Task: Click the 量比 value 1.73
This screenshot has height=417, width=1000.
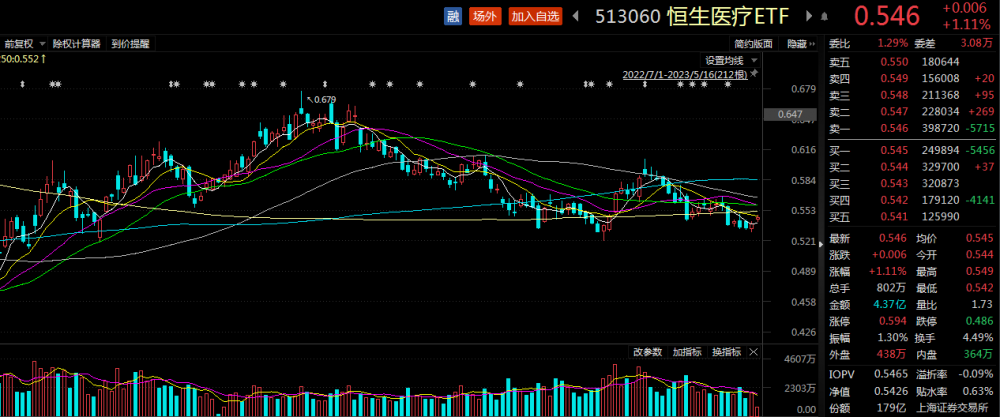Action: 983,304
